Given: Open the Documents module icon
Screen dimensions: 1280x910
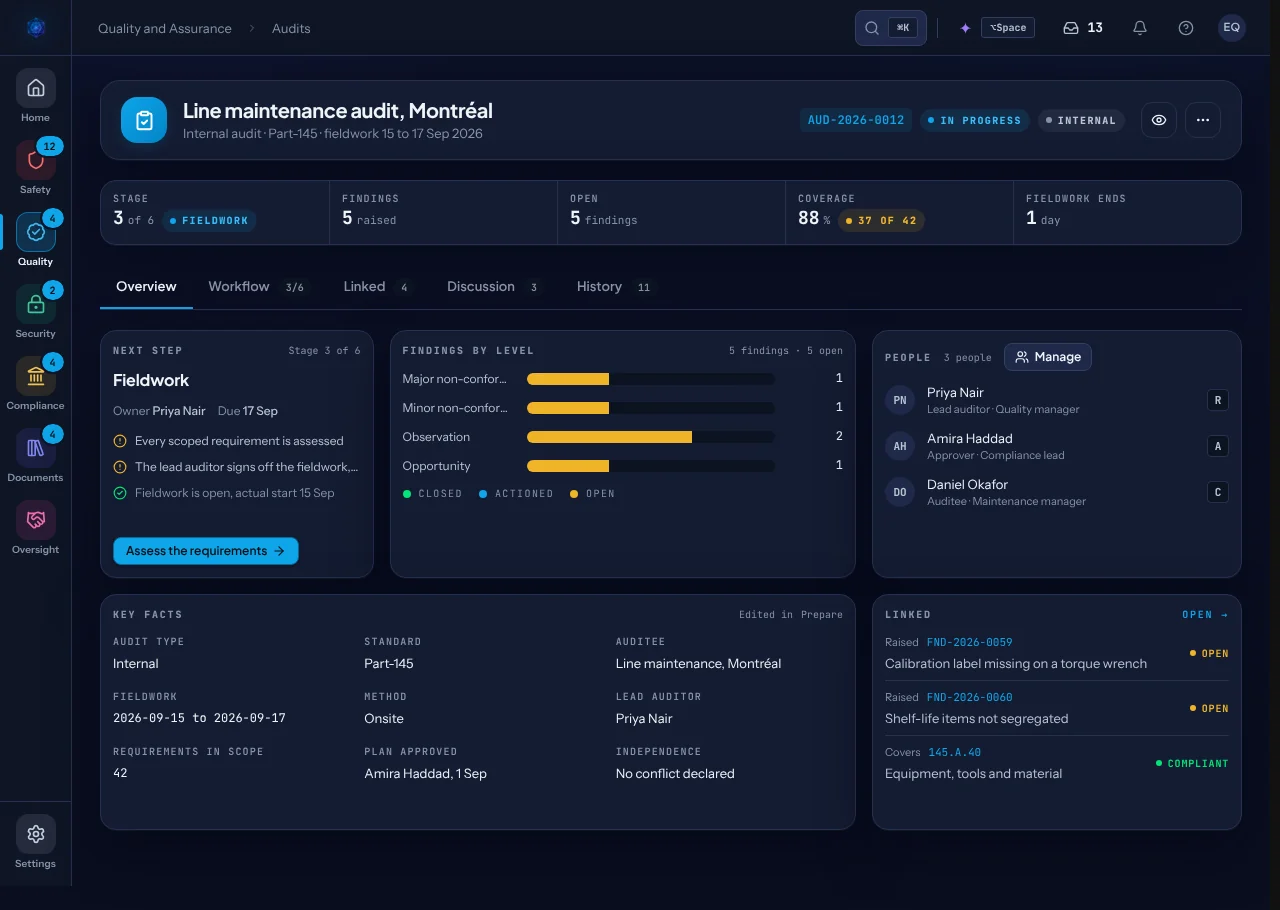Looking at the screenshot, I should pos(35,448).
